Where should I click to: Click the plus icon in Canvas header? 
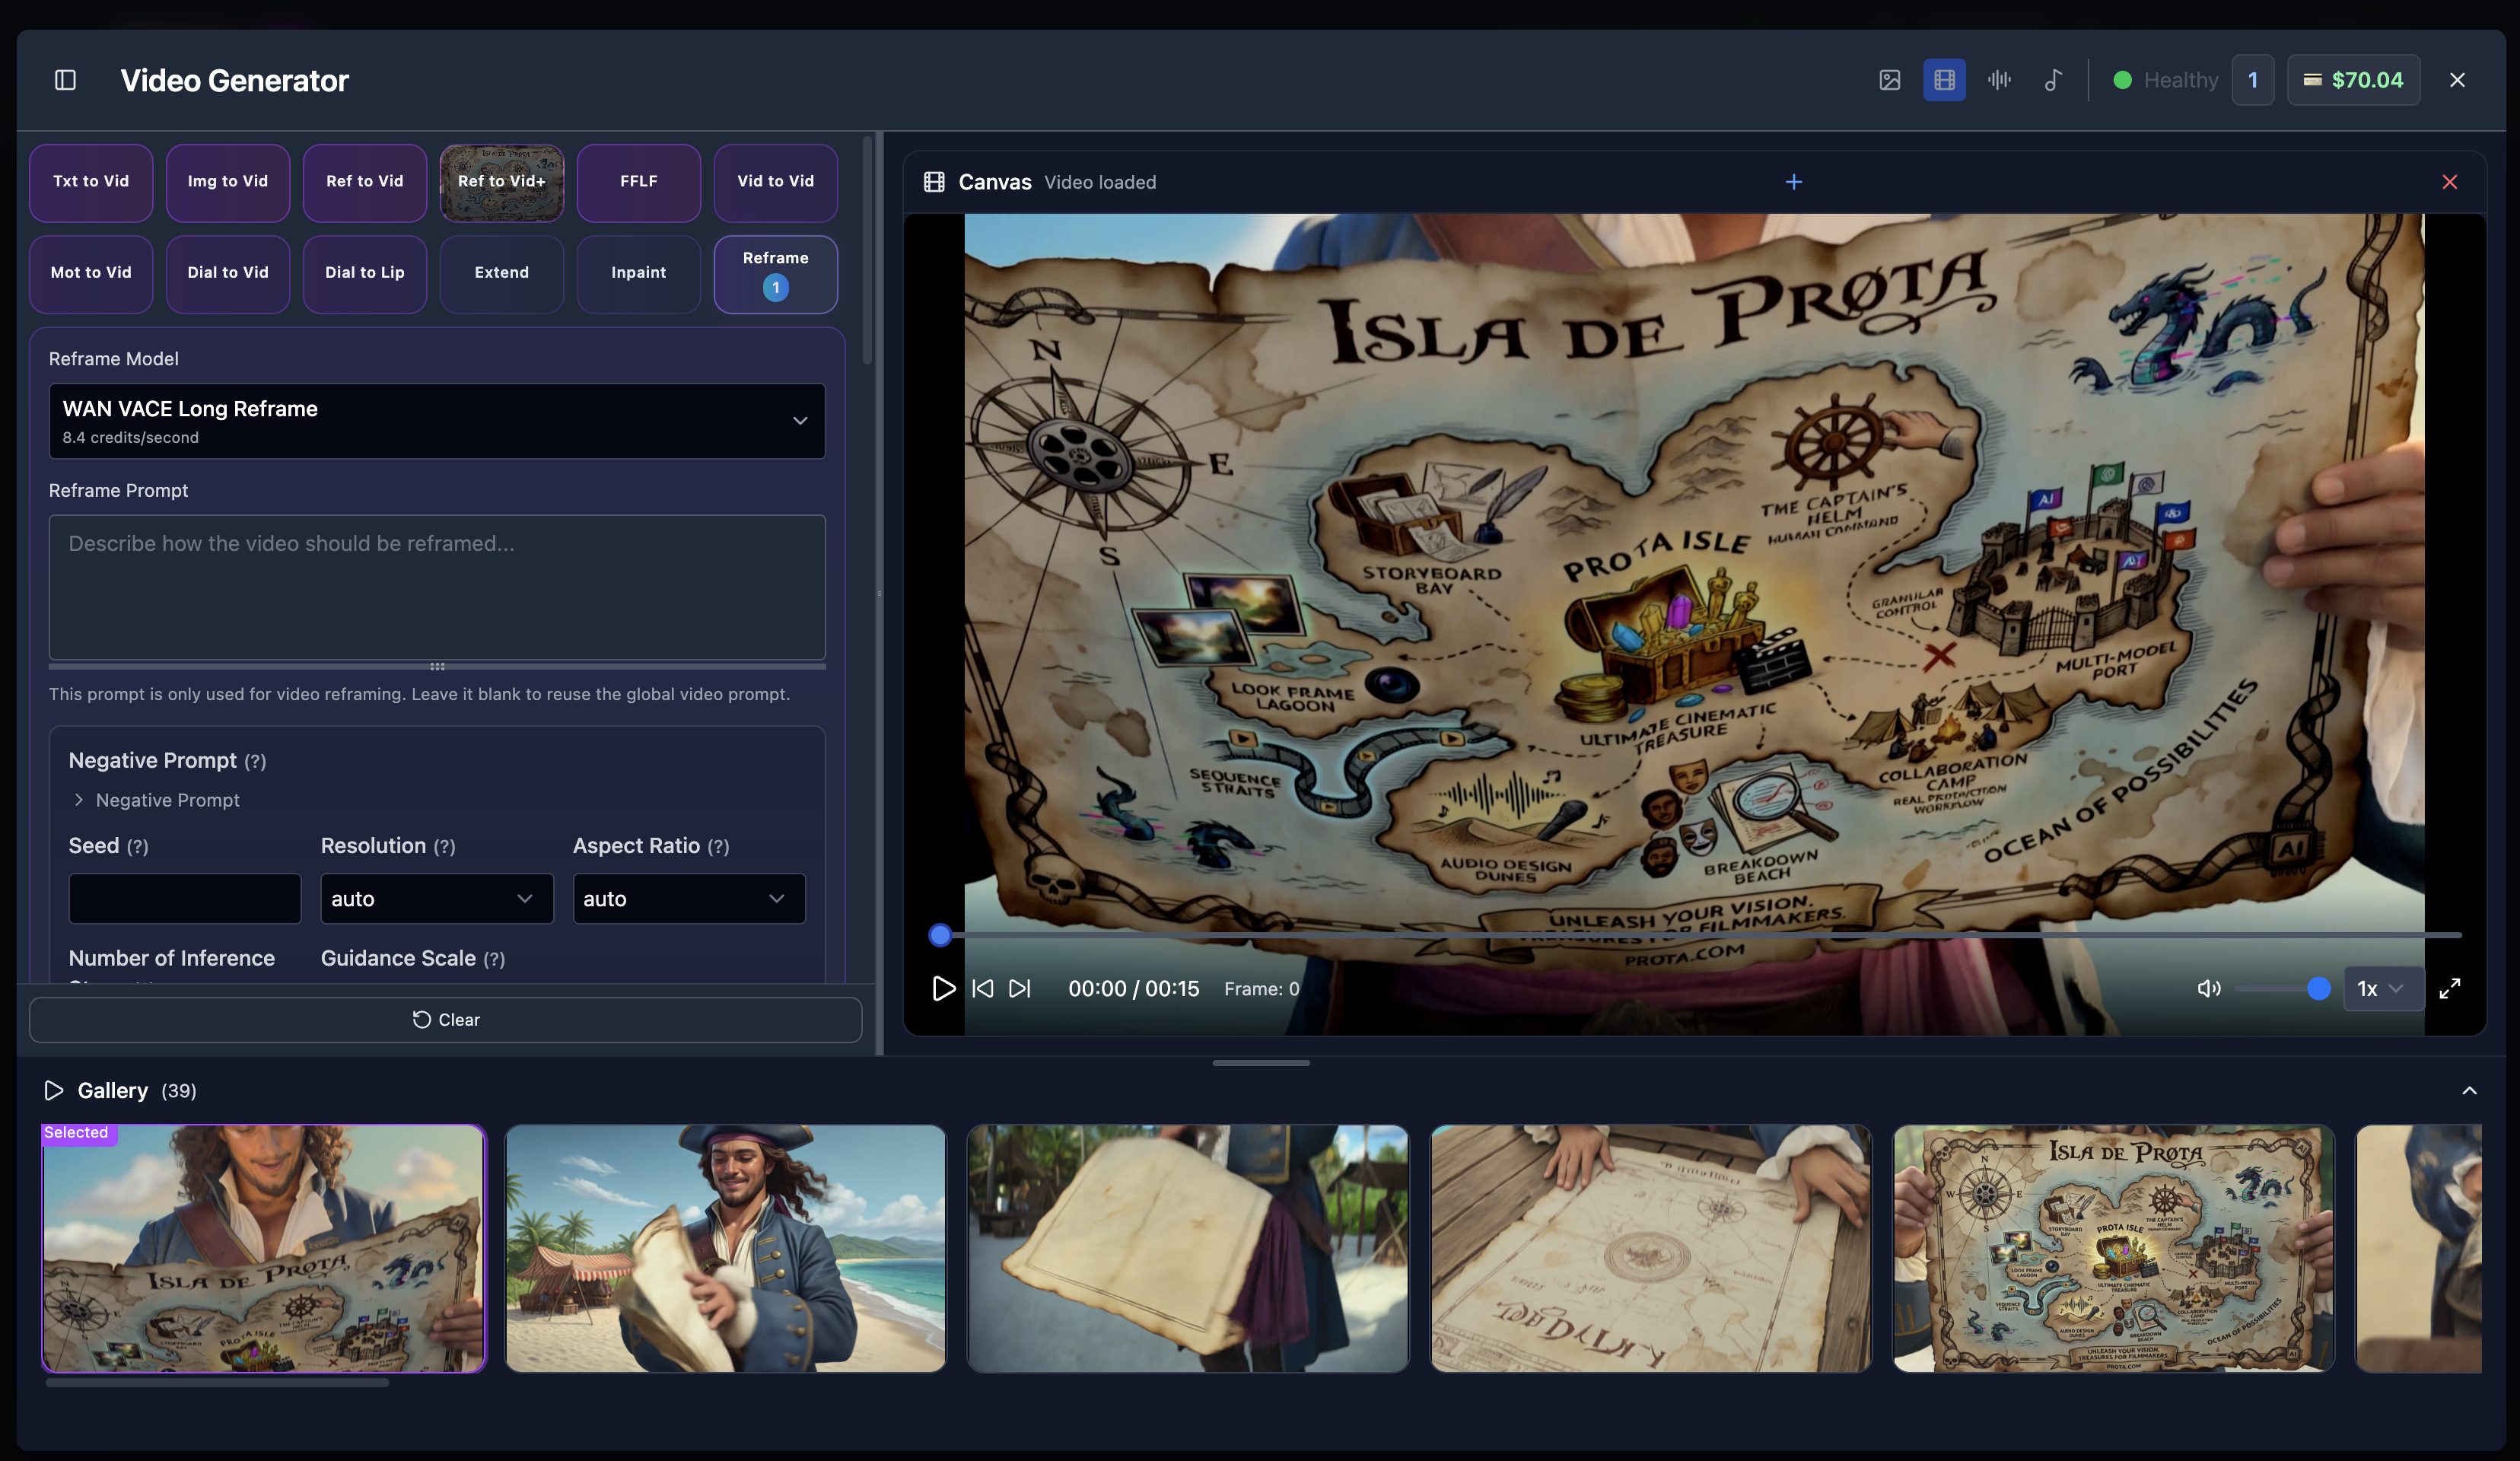click(1793, 182)
